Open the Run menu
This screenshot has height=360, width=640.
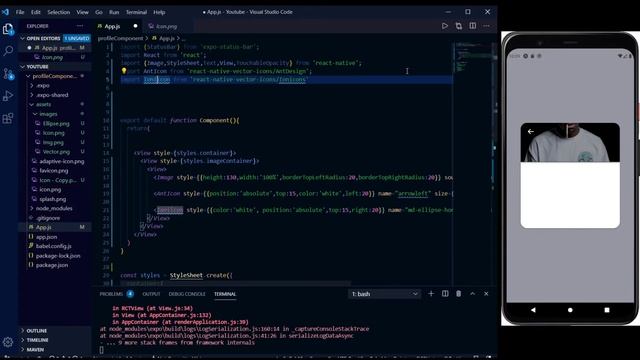[x=114, y=12]
